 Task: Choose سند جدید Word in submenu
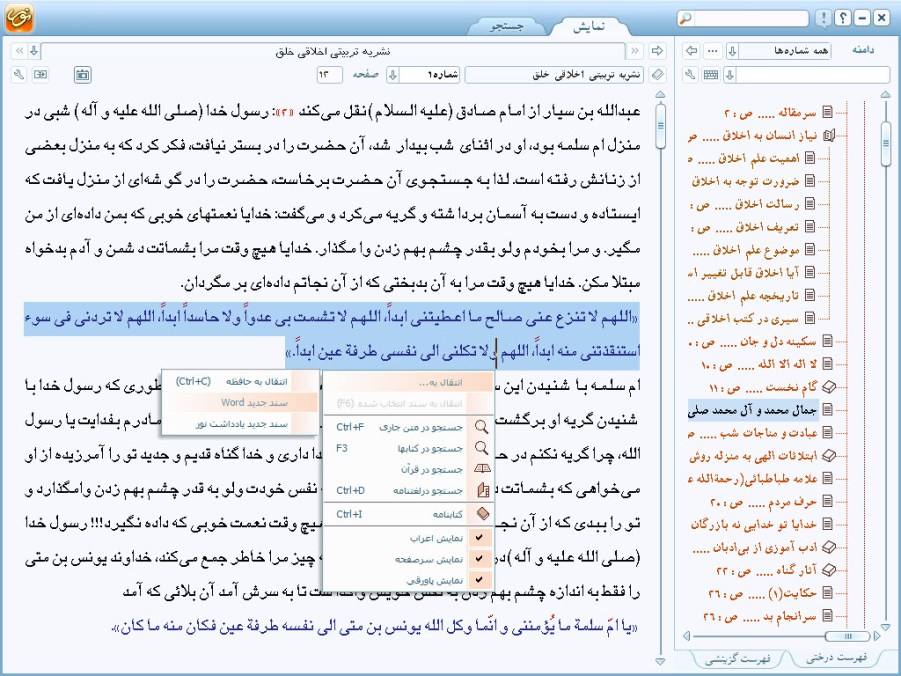(x=241, y=402)
